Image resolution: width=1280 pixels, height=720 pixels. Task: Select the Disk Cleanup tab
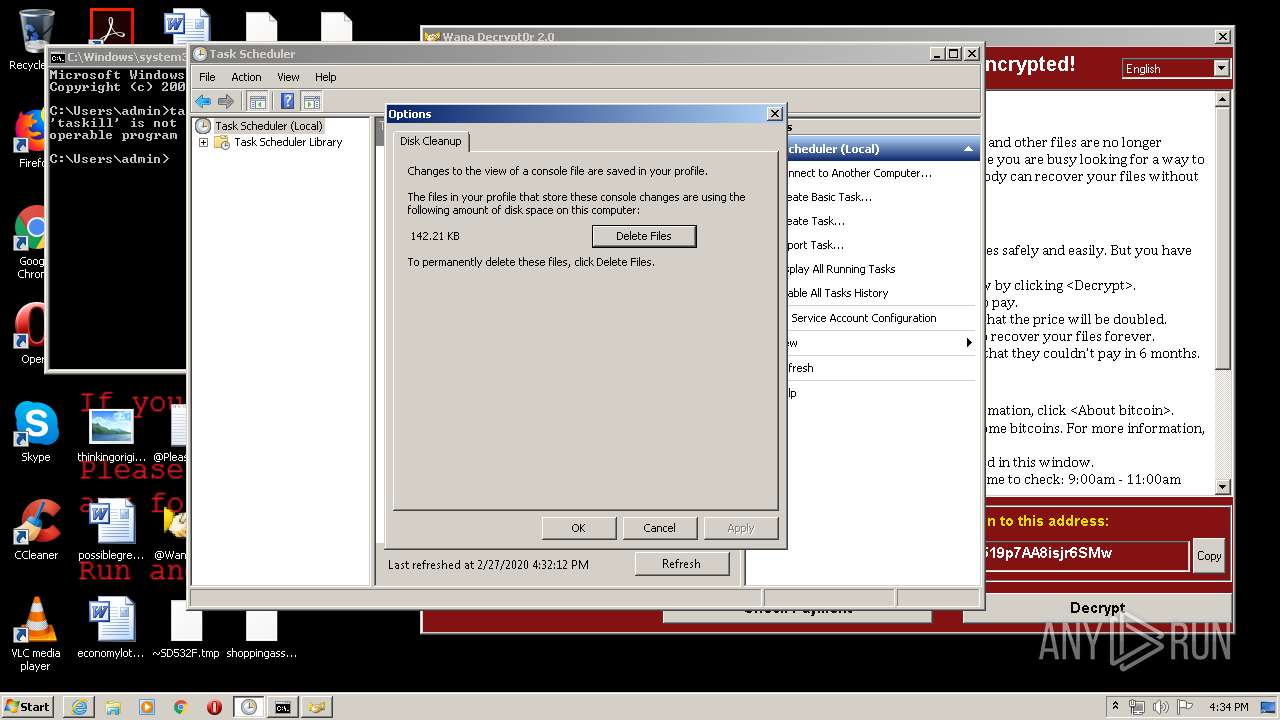pos(430,141)
